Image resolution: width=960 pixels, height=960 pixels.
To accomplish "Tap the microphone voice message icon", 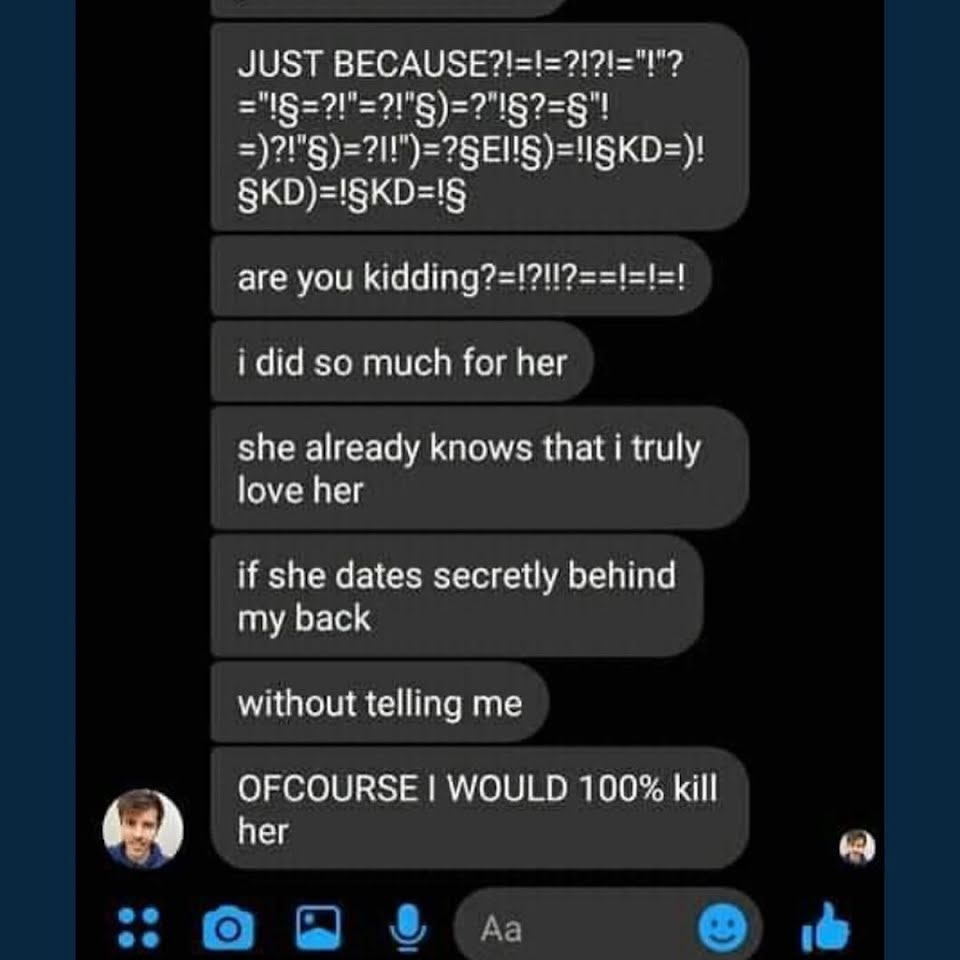I will tap(408, 930).
